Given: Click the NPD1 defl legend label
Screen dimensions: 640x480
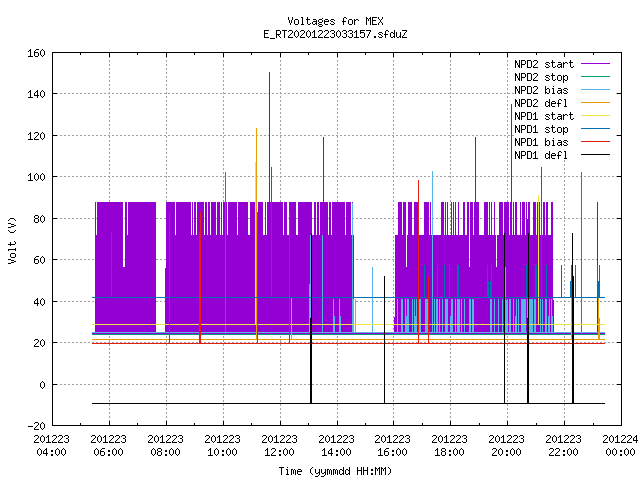Looking at the screenshot, I should tap(541, 156).
